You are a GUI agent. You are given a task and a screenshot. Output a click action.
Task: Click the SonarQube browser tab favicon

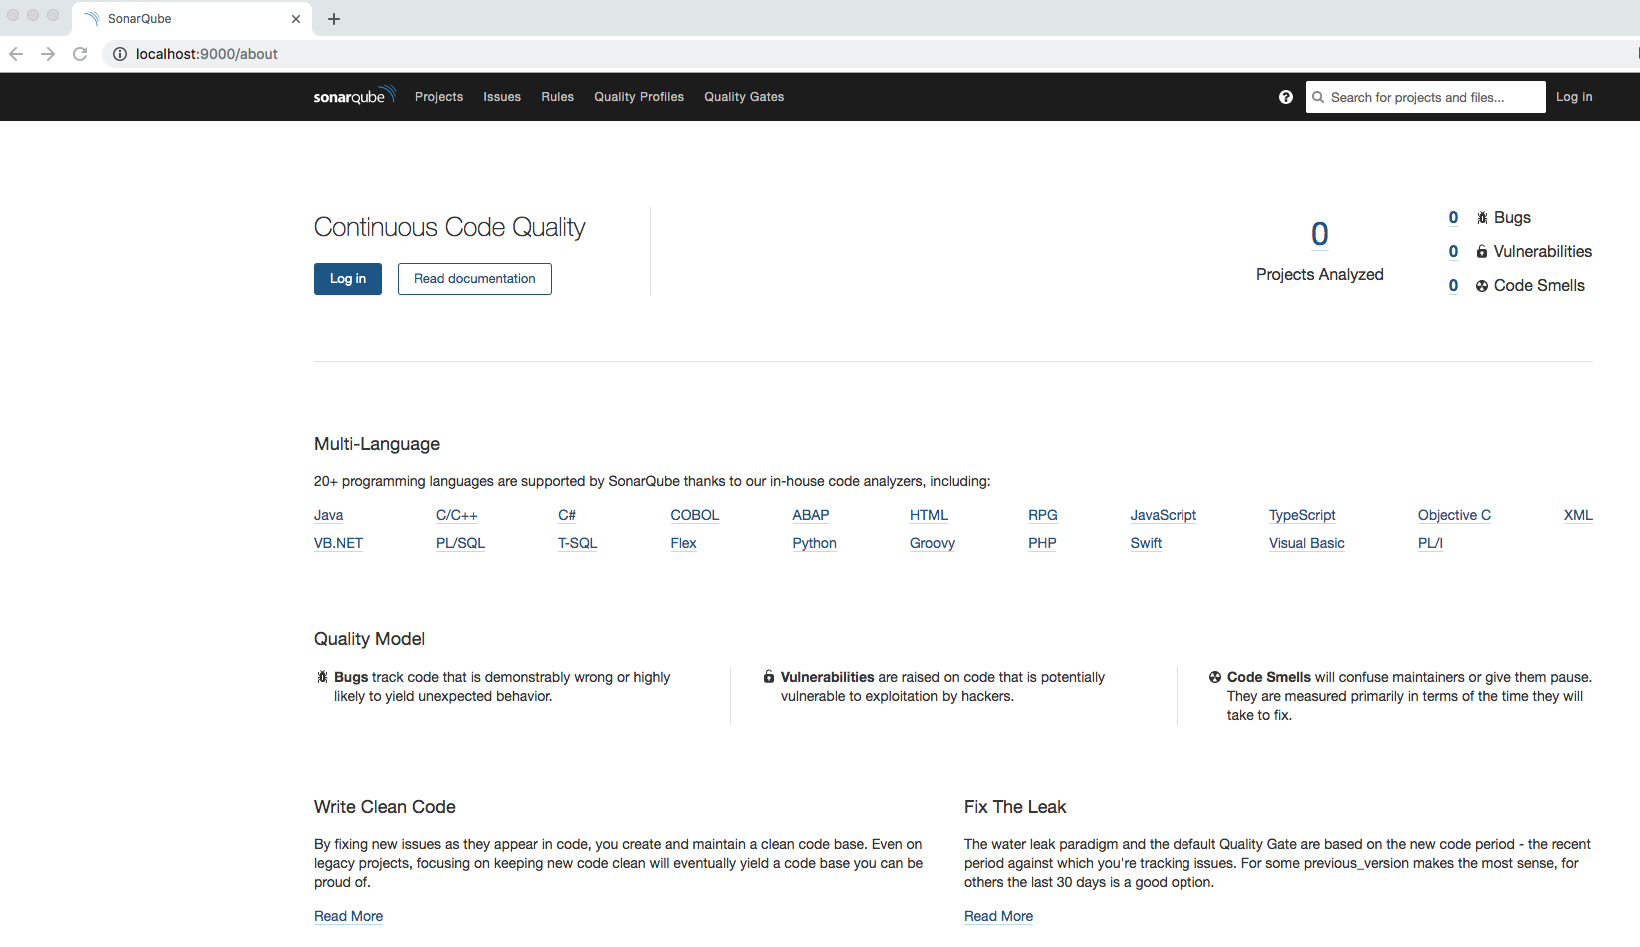[92, 19]
